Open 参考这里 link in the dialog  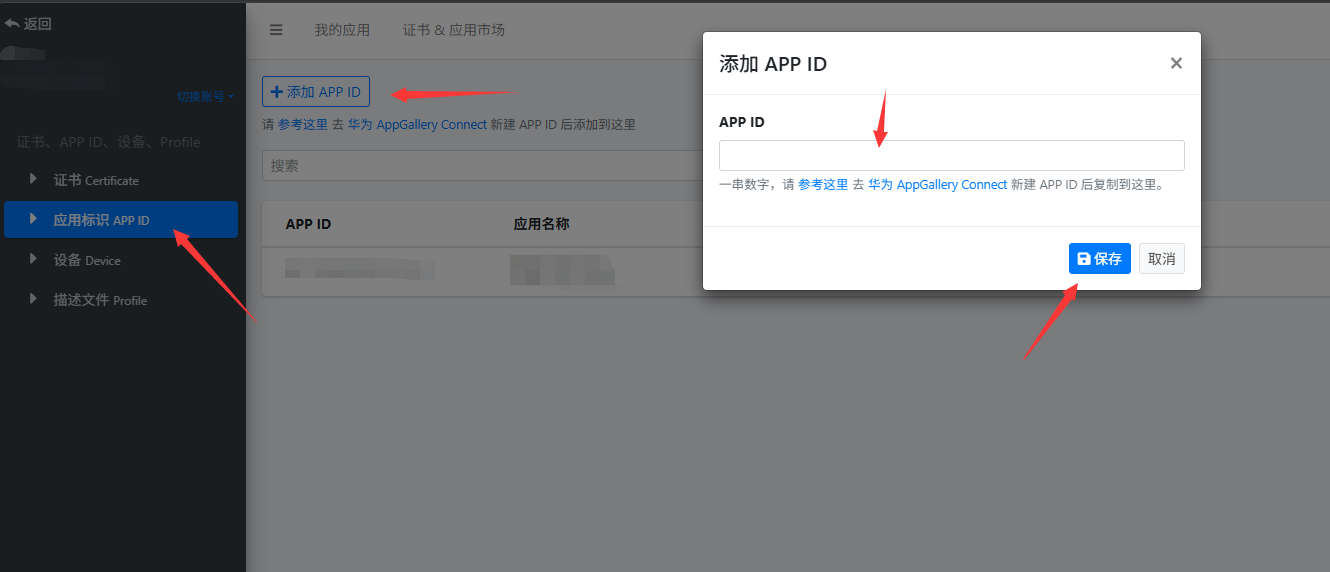click(x=823, y=185)
